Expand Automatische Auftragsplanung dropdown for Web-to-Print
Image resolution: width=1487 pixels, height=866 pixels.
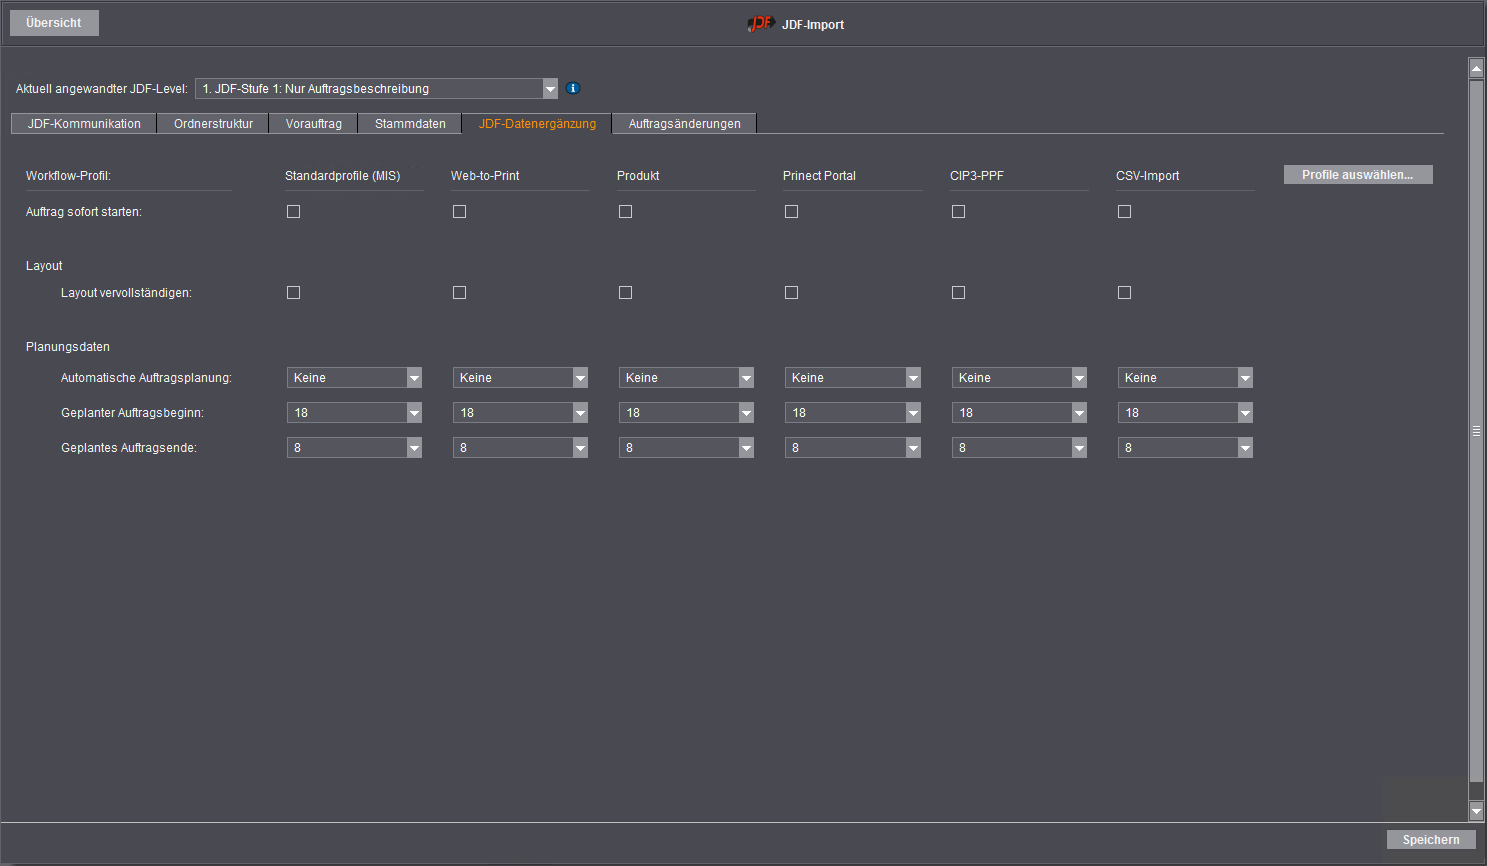tap(520, 377)
